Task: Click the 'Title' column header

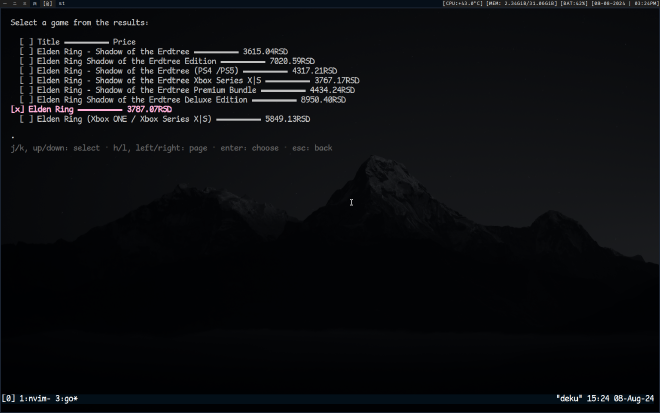Action: [x=48, y=42]
